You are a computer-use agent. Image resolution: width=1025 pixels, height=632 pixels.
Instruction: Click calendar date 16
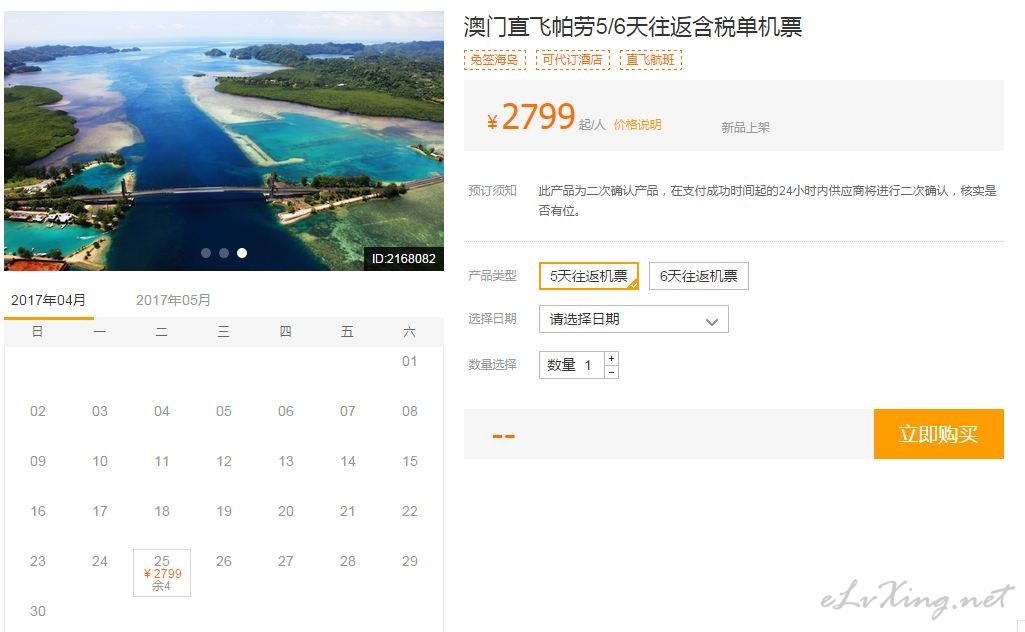38,511
